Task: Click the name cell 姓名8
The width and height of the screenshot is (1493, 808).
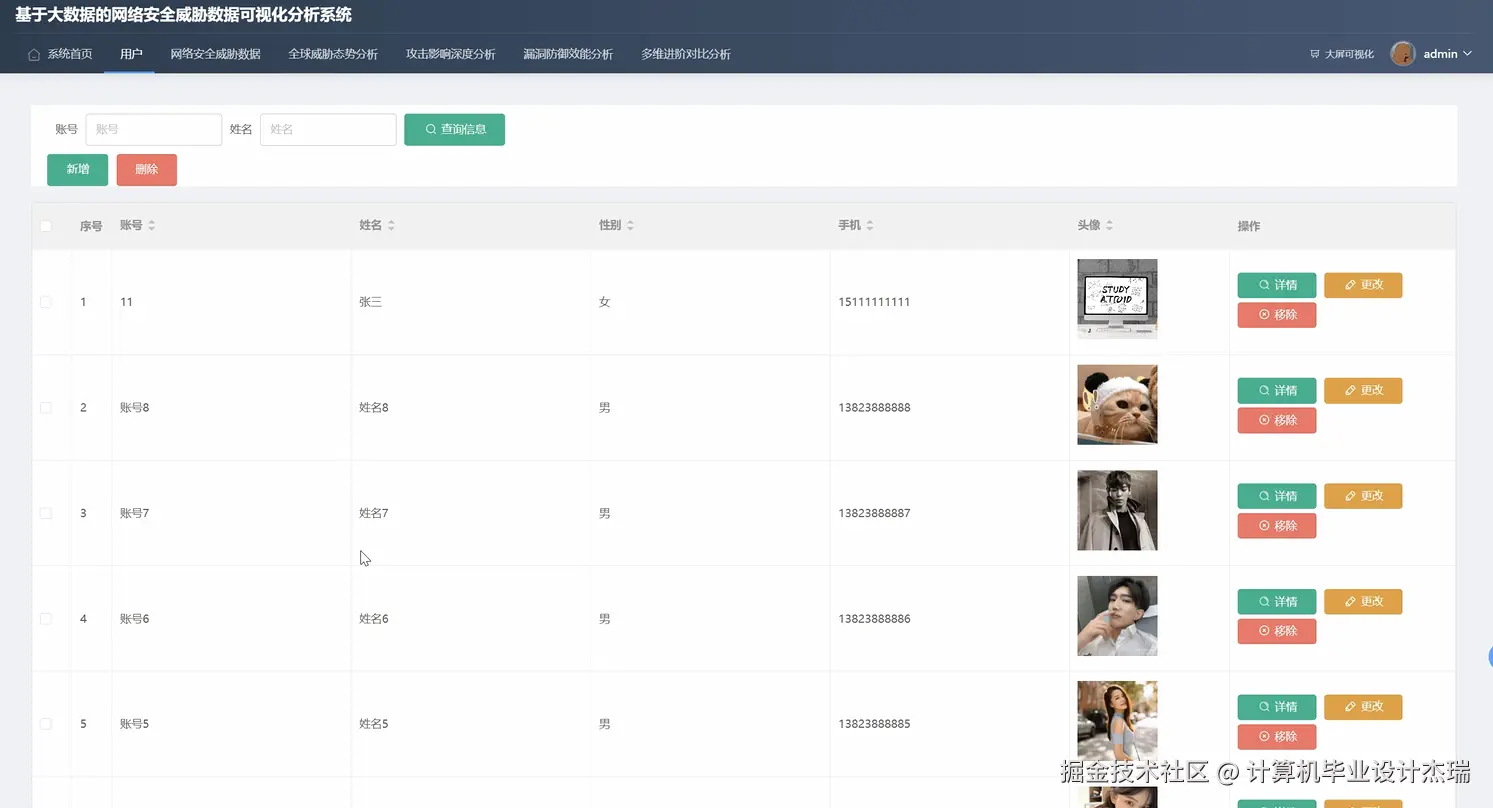Action: point(374,408)
